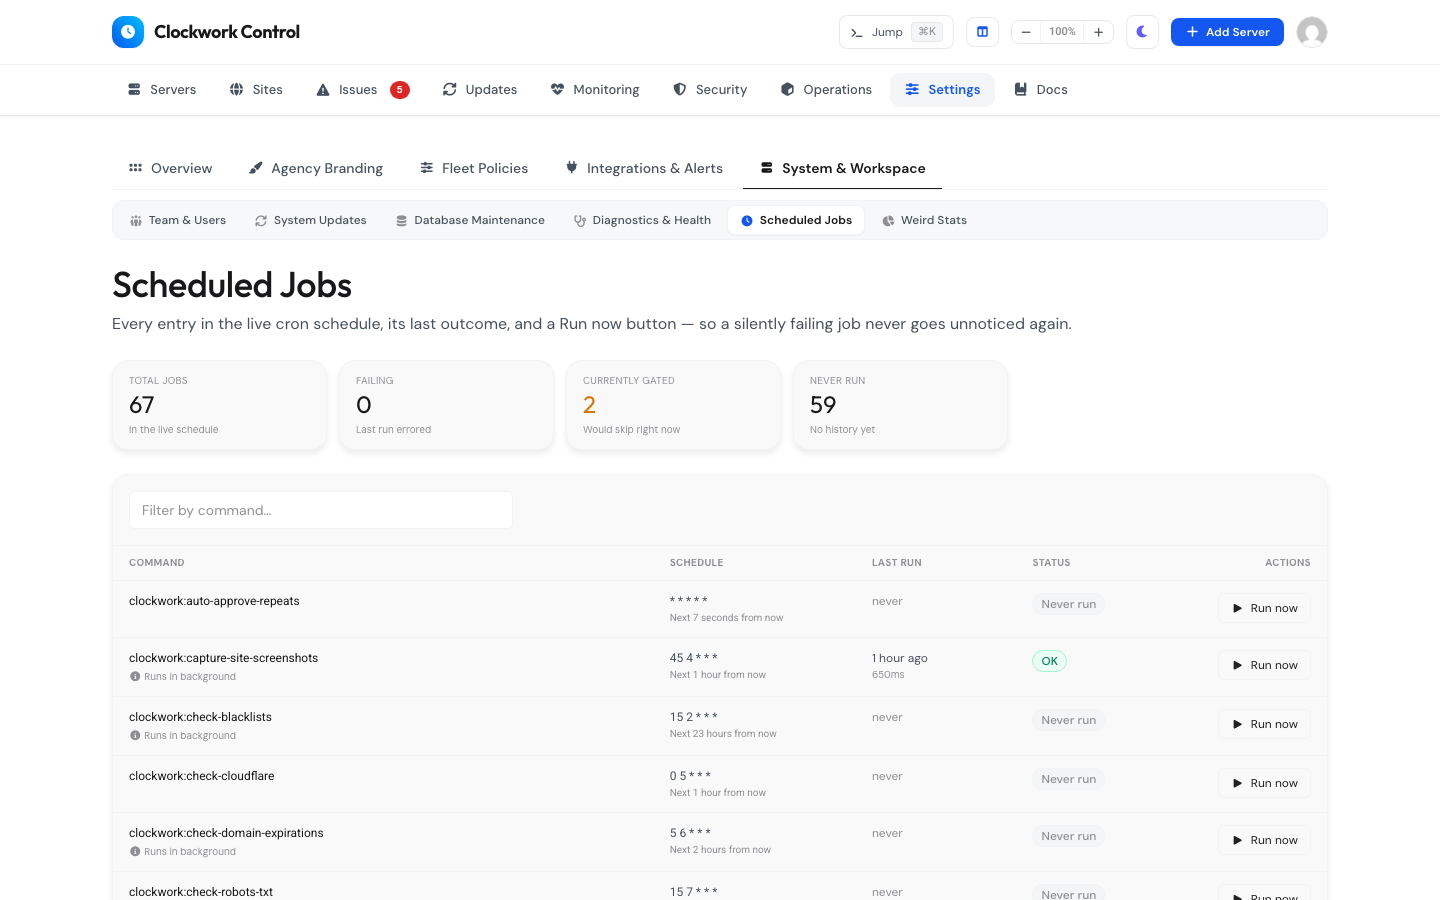Run clockwork:check-blacklists now

[x=1264, y=724]
